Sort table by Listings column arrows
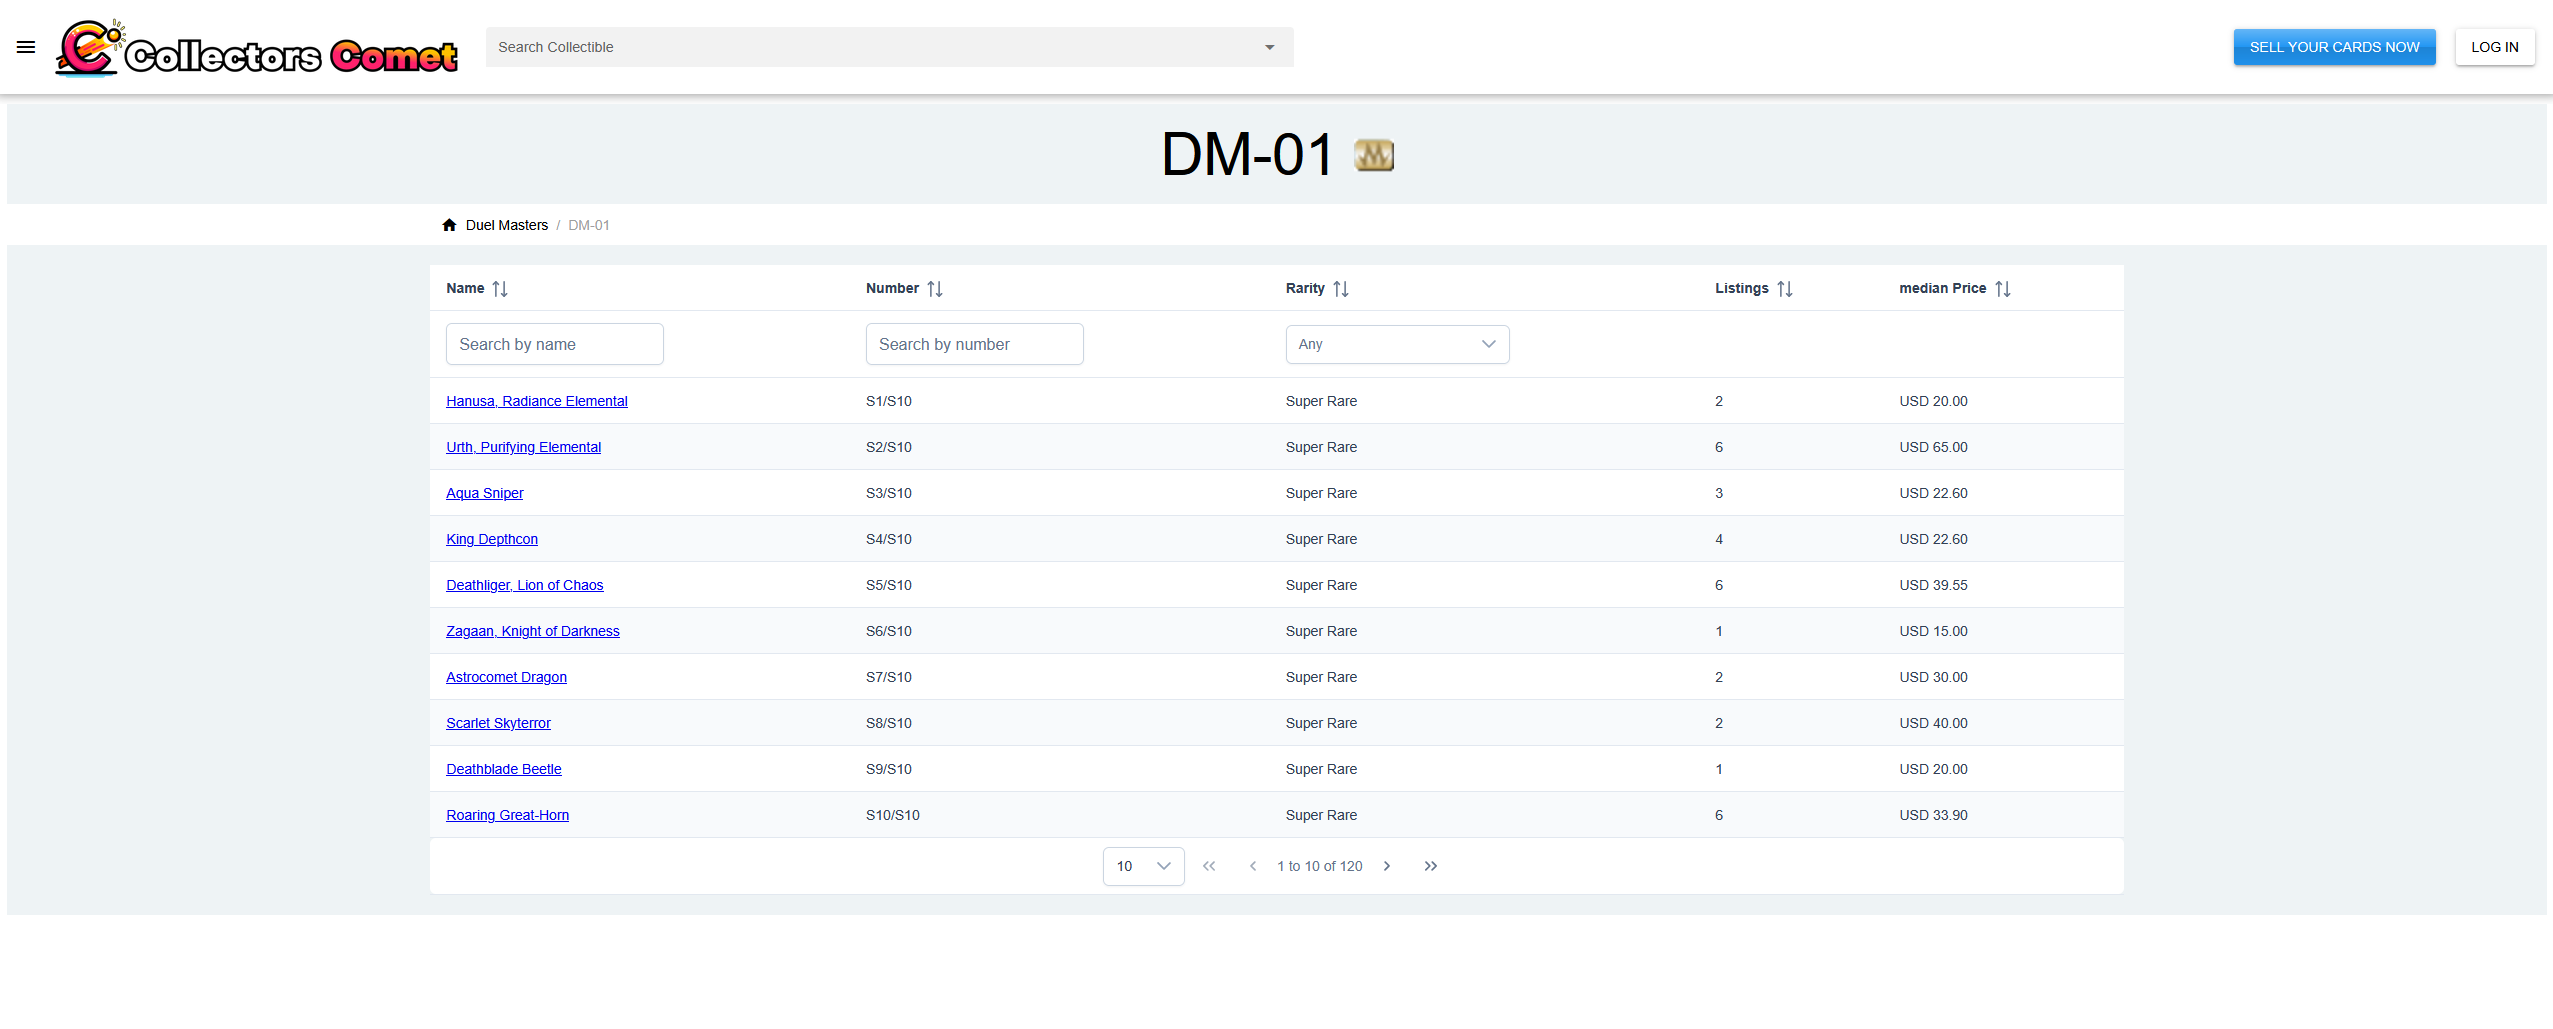Viewport: 2553px width, 1029px height. point(1785,289)
